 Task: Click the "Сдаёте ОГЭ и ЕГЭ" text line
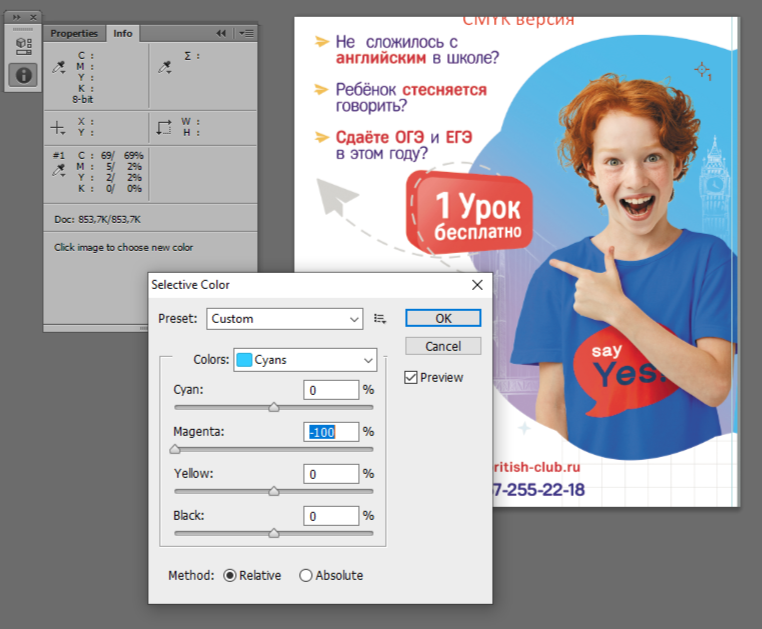click(404, 138)
